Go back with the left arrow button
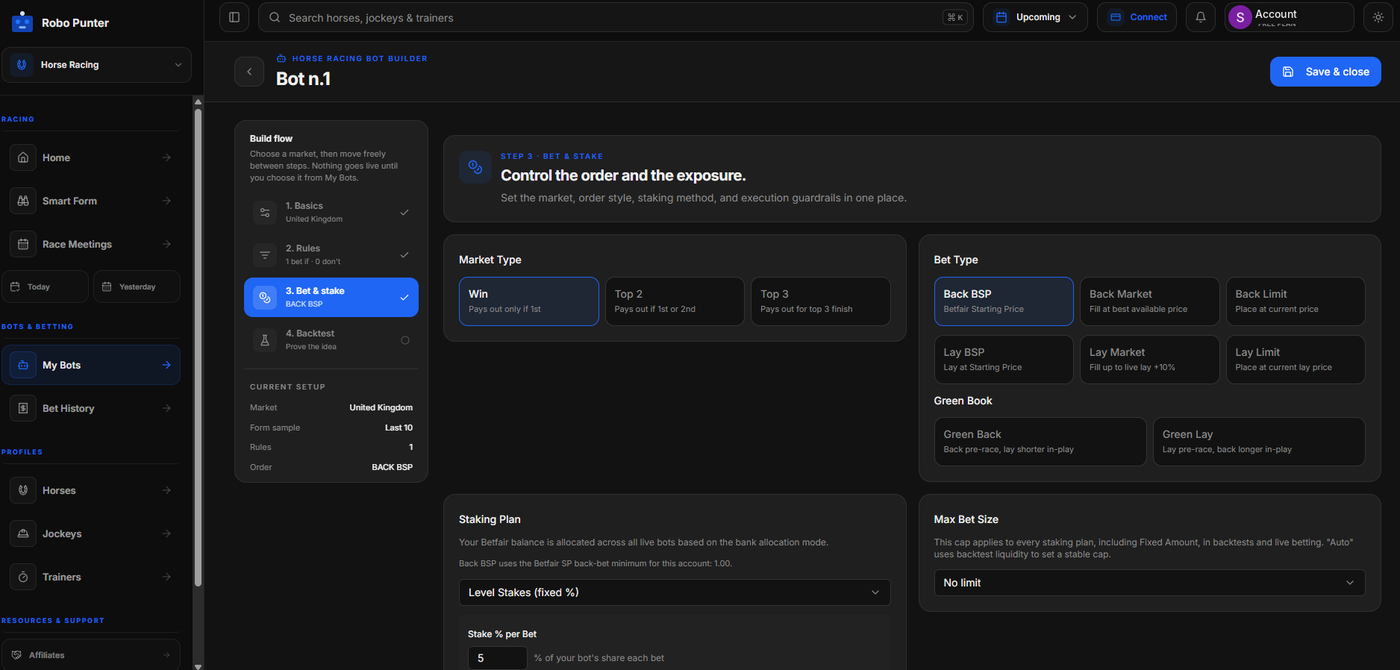The image size is (1400, 670). [x=249, y=72]
